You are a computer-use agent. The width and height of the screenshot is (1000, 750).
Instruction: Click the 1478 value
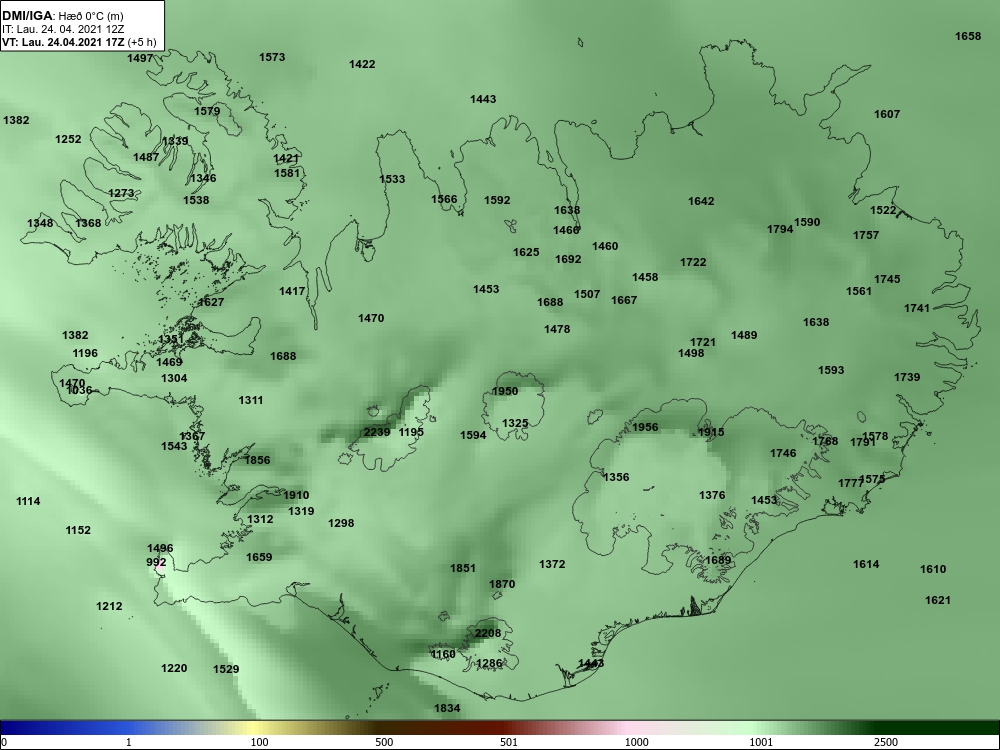(x=557, y=330)
